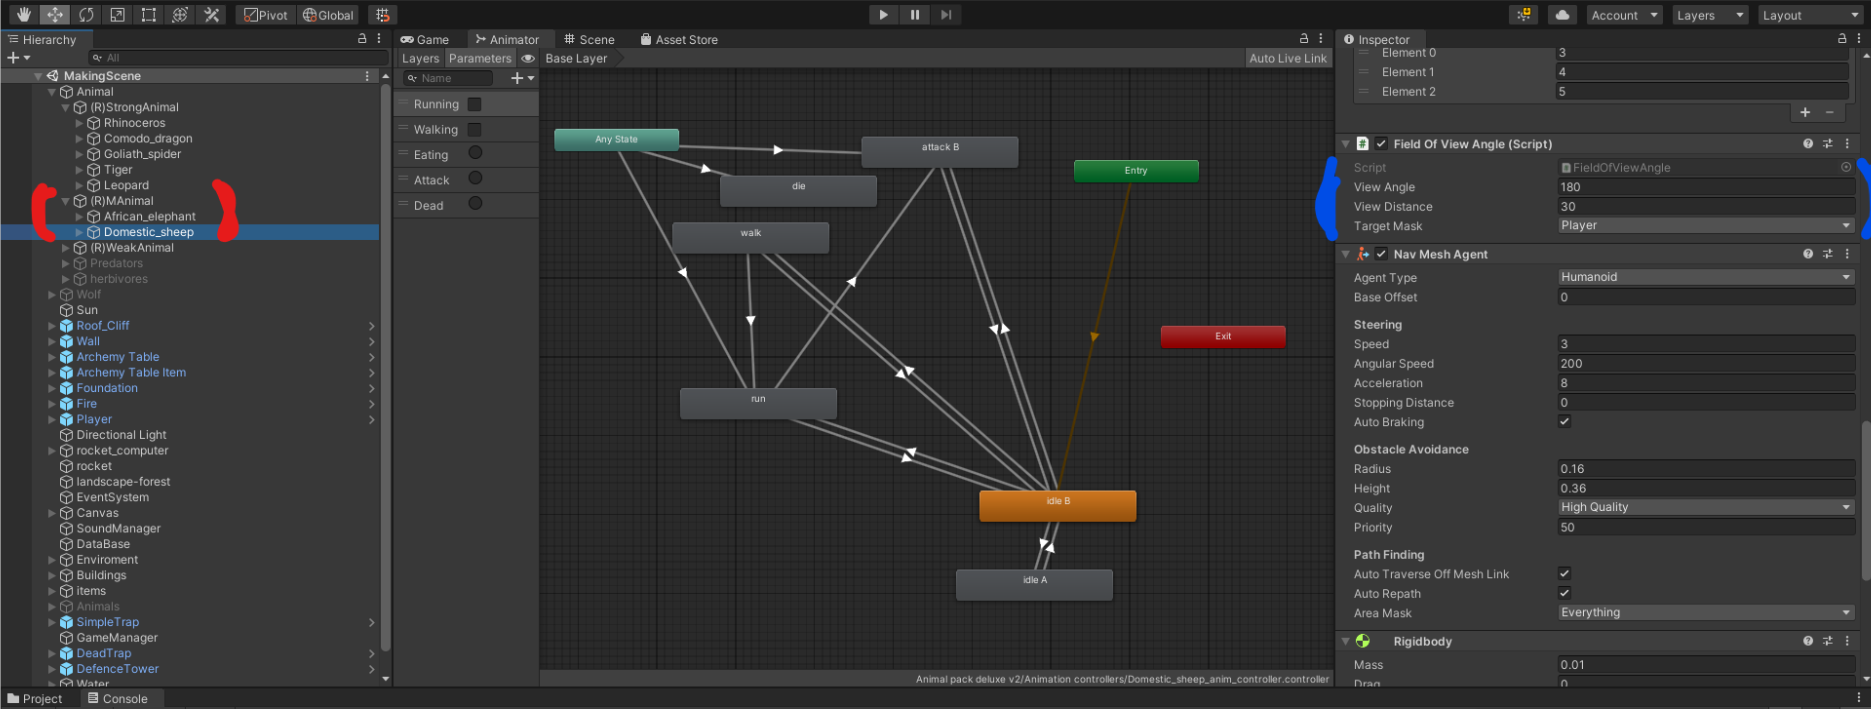The width and height of the screenshot is (1871, 709).
Task: Start Play mode
Action: (x=883, y=15)
